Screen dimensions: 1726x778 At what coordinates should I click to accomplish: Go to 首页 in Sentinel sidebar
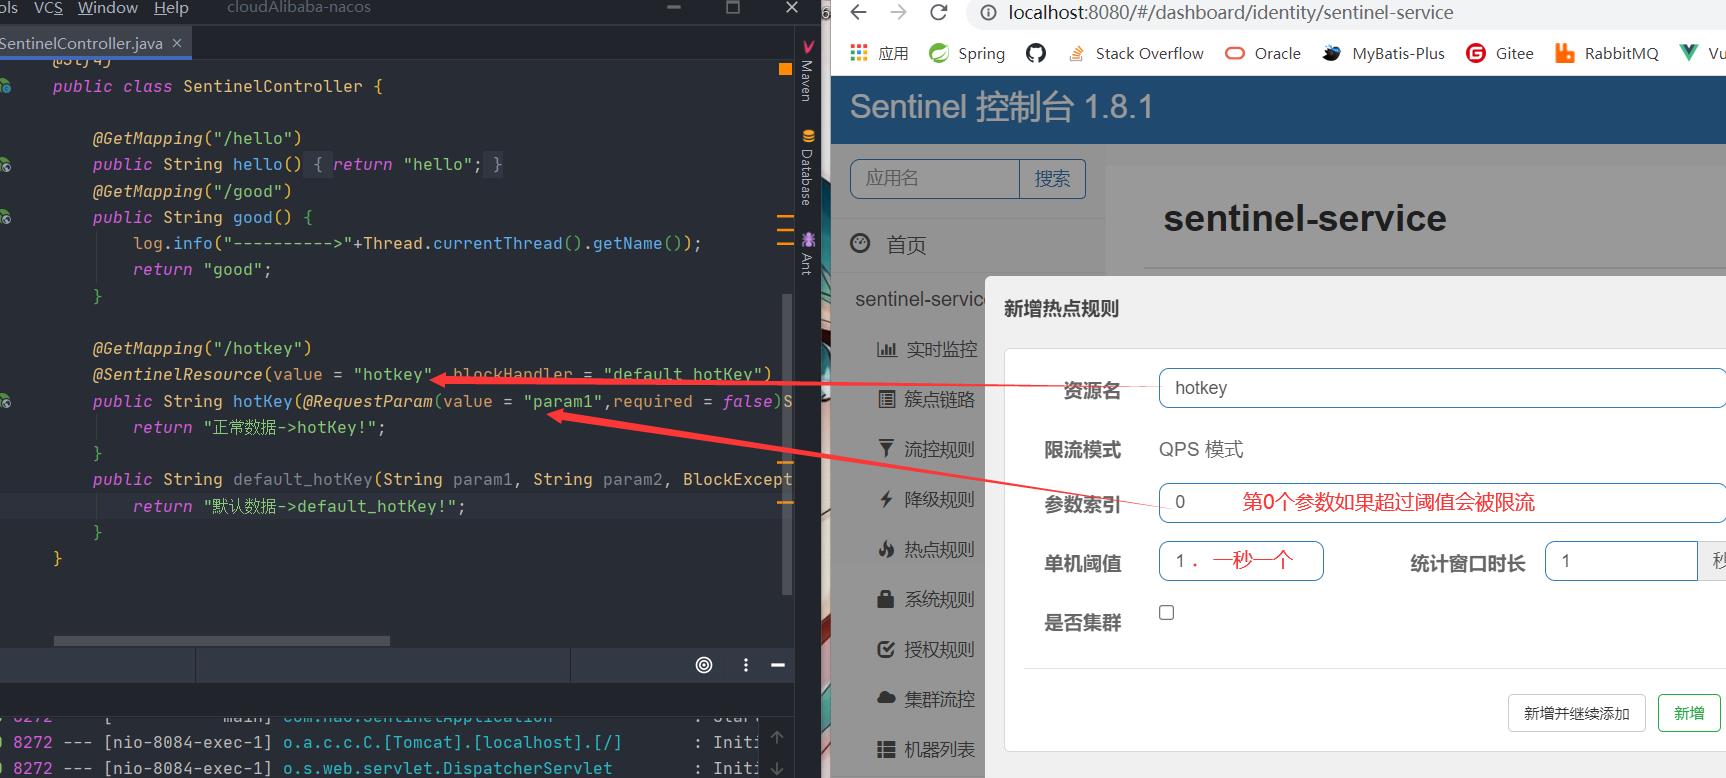pos(888,244)
